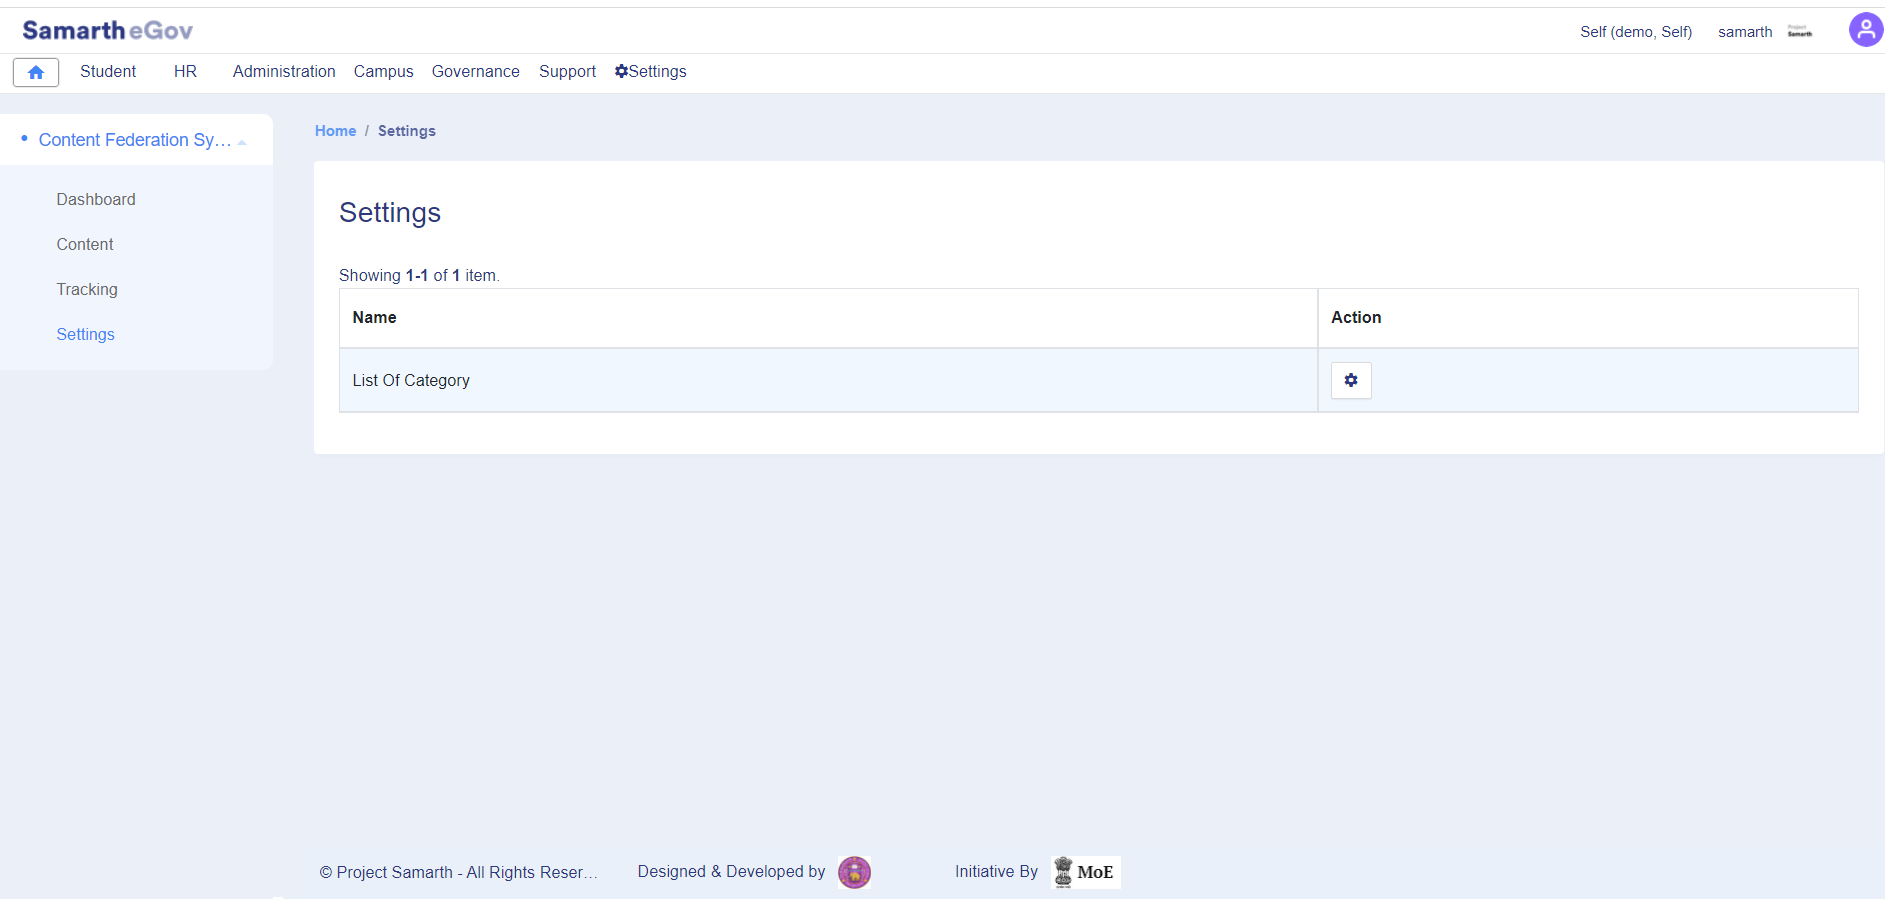This screenshot has height=899, width=1885.
Task: Click Self (demo, Self) role selector
Action: click(1636, 32)
